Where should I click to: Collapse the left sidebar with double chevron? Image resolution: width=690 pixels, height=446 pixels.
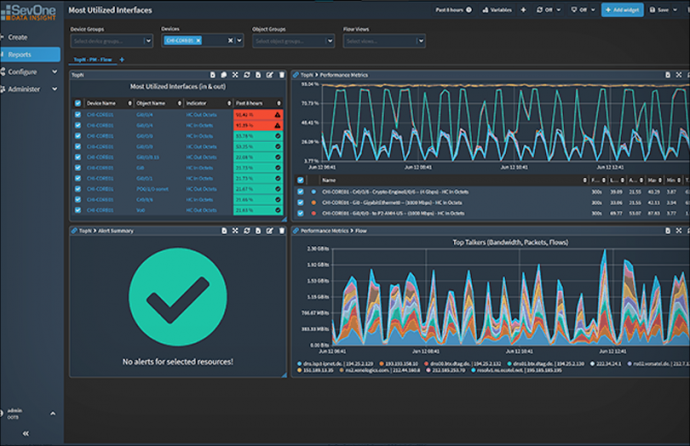click(x=25, y=433)
